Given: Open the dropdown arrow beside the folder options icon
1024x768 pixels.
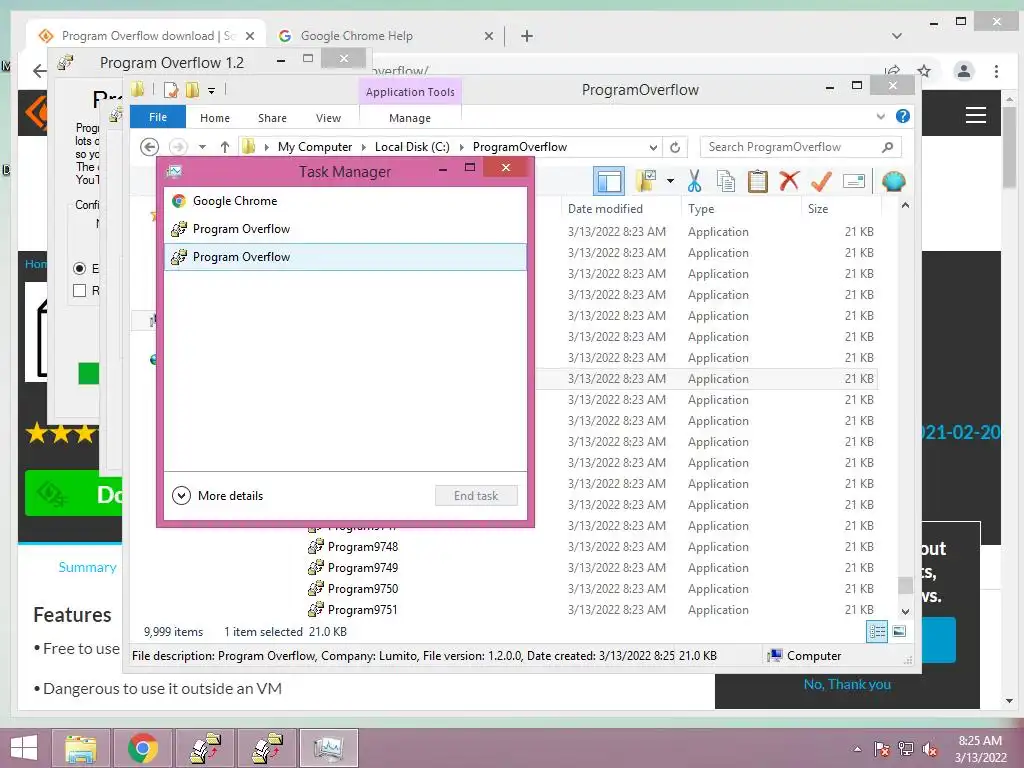Looking at the screenshot, I should 670,181.
